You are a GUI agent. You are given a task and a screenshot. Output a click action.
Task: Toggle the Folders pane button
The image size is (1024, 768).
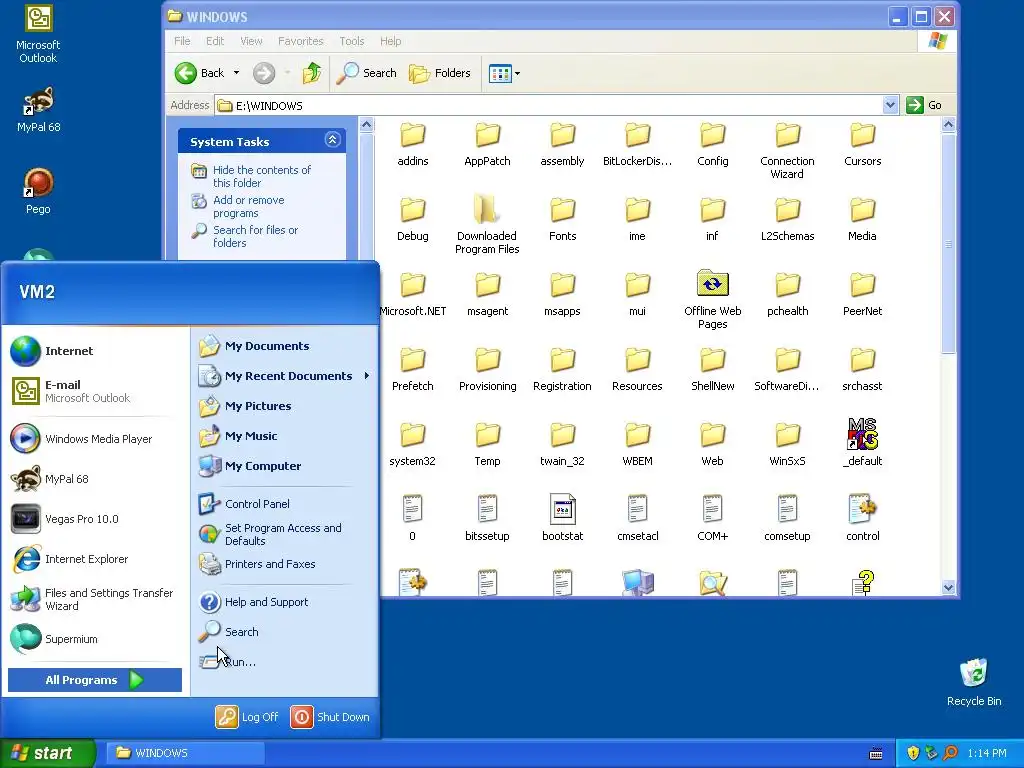pos(440,73)
